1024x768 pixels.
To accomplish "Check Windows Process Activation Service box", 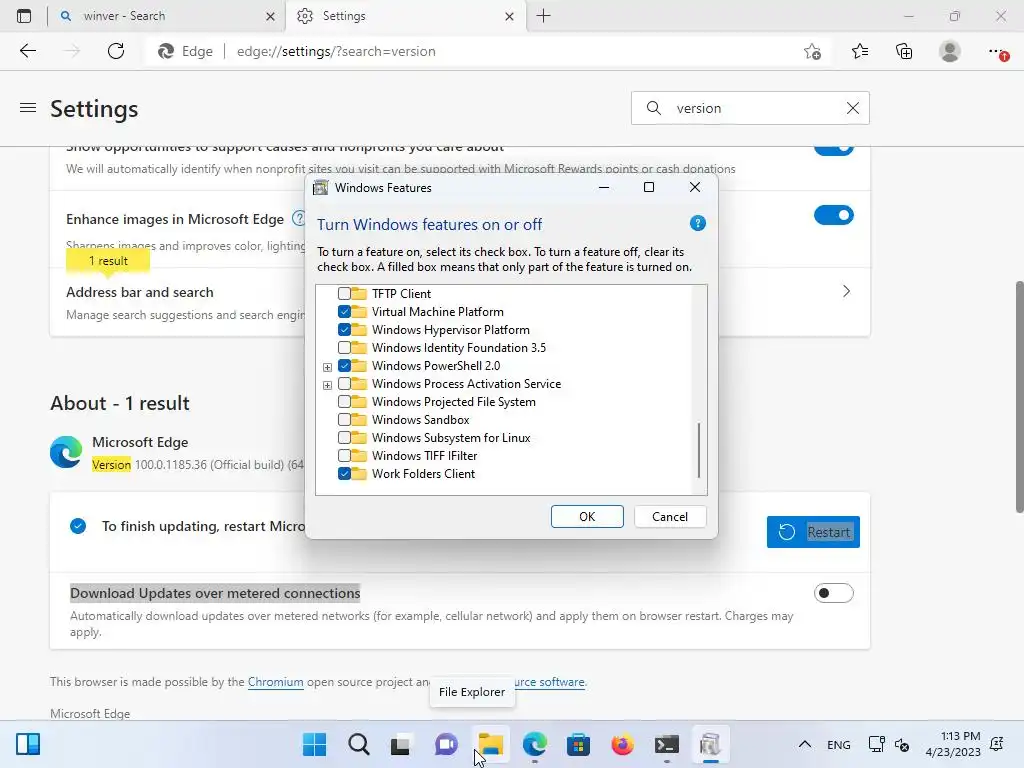I will 344,383.
